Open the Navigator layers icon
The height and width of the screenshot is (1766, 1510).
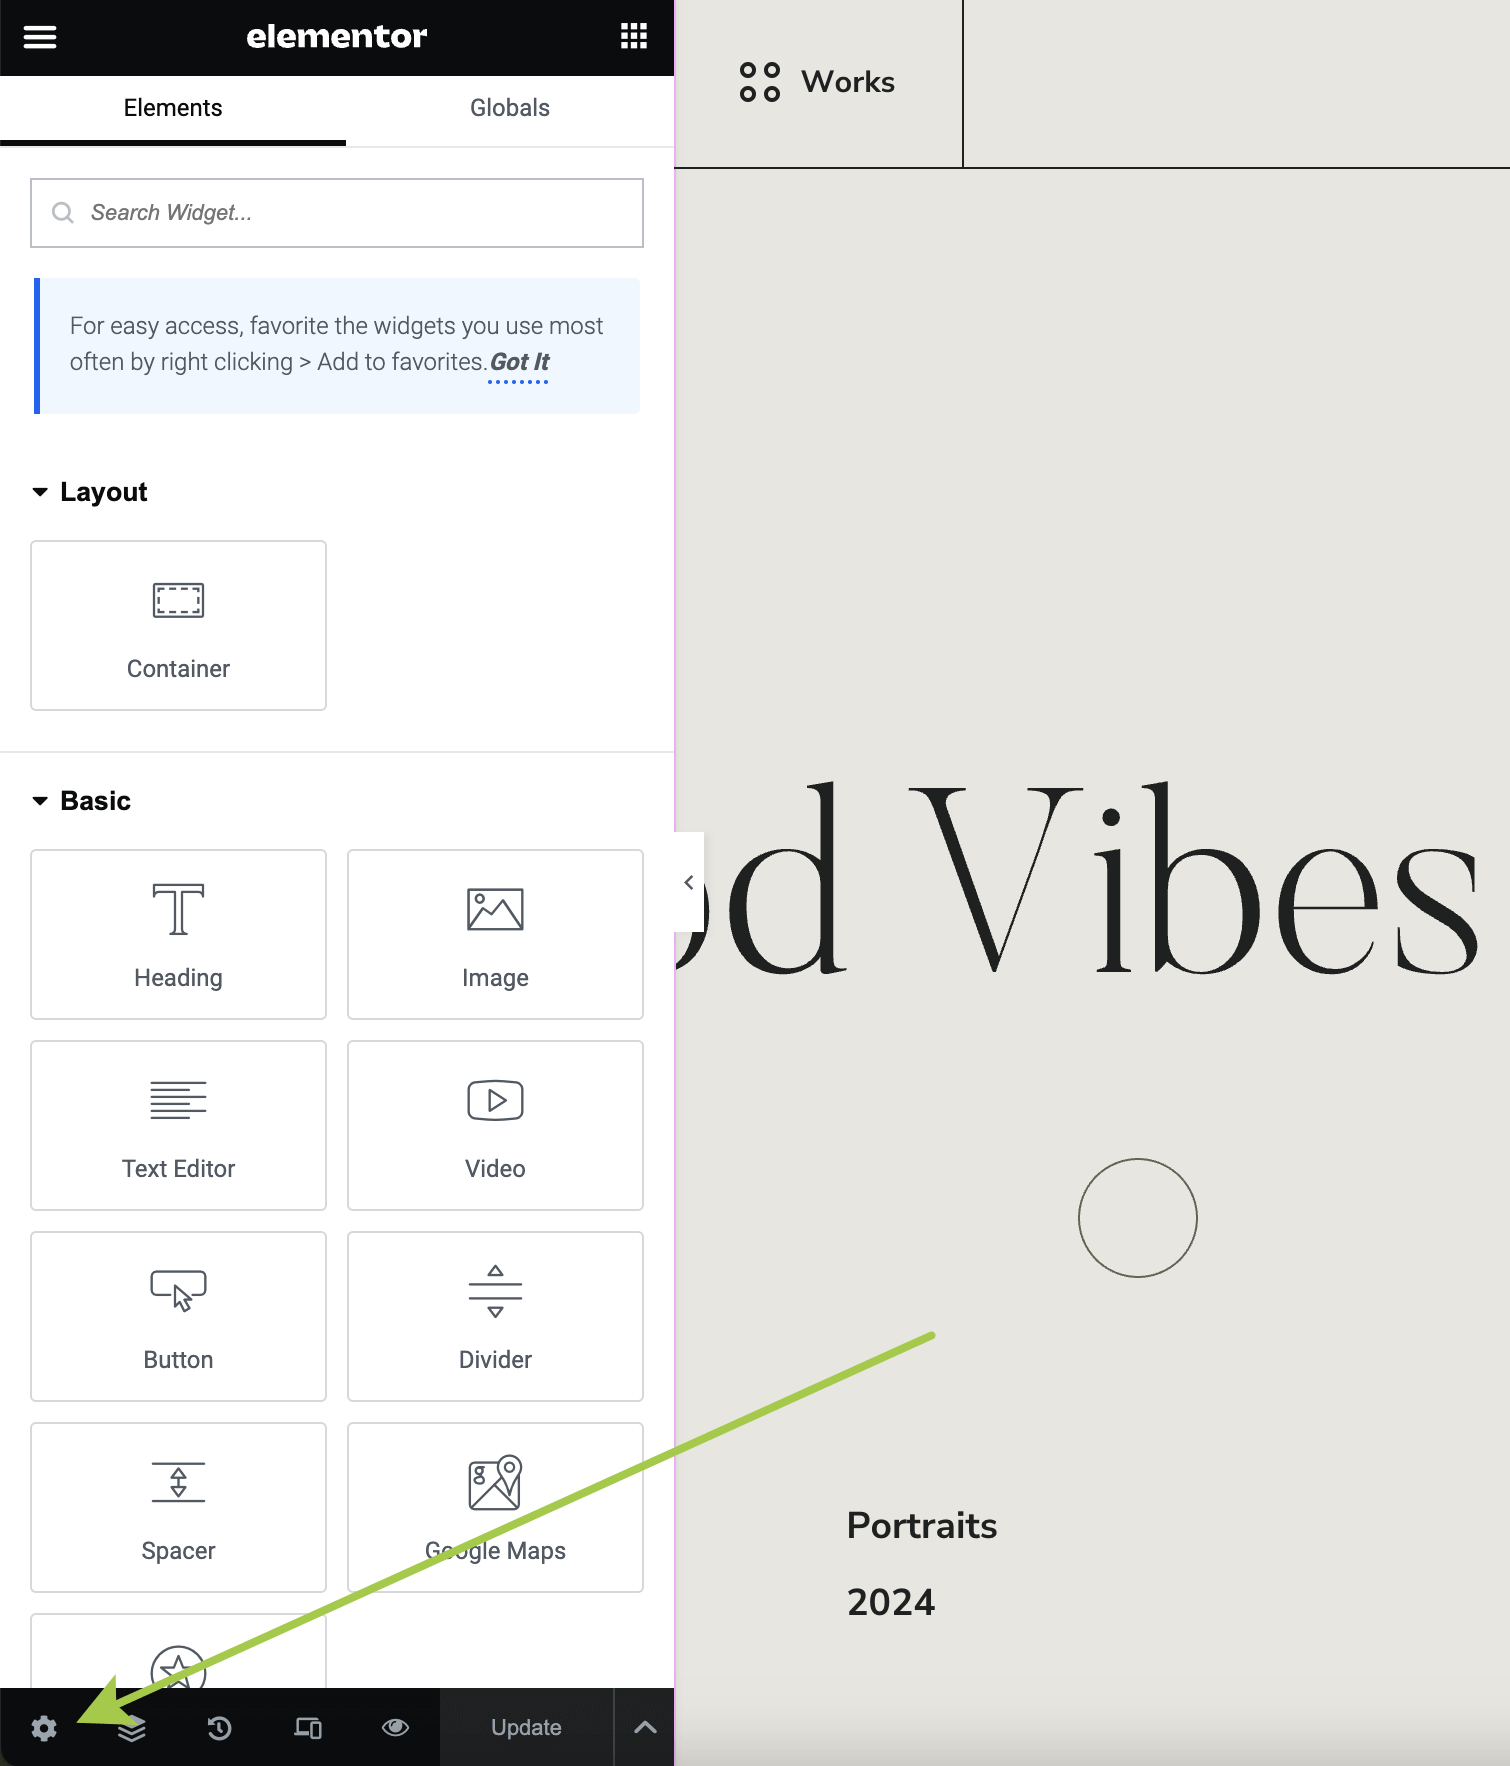pos(132,1728)
